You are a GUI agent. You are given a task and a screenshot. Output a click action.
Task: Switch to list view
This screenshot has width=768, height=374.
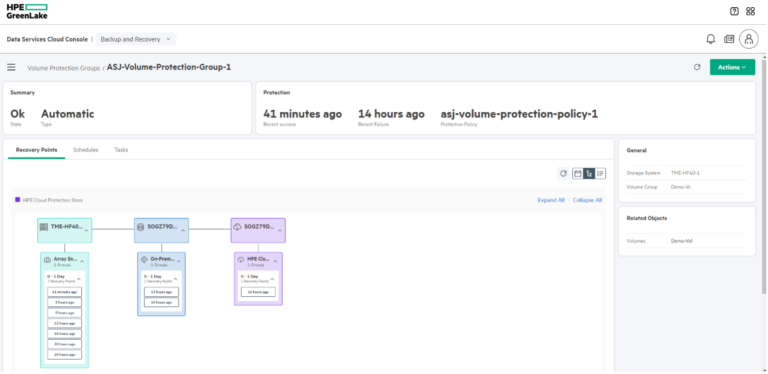[x=600, y=173]
